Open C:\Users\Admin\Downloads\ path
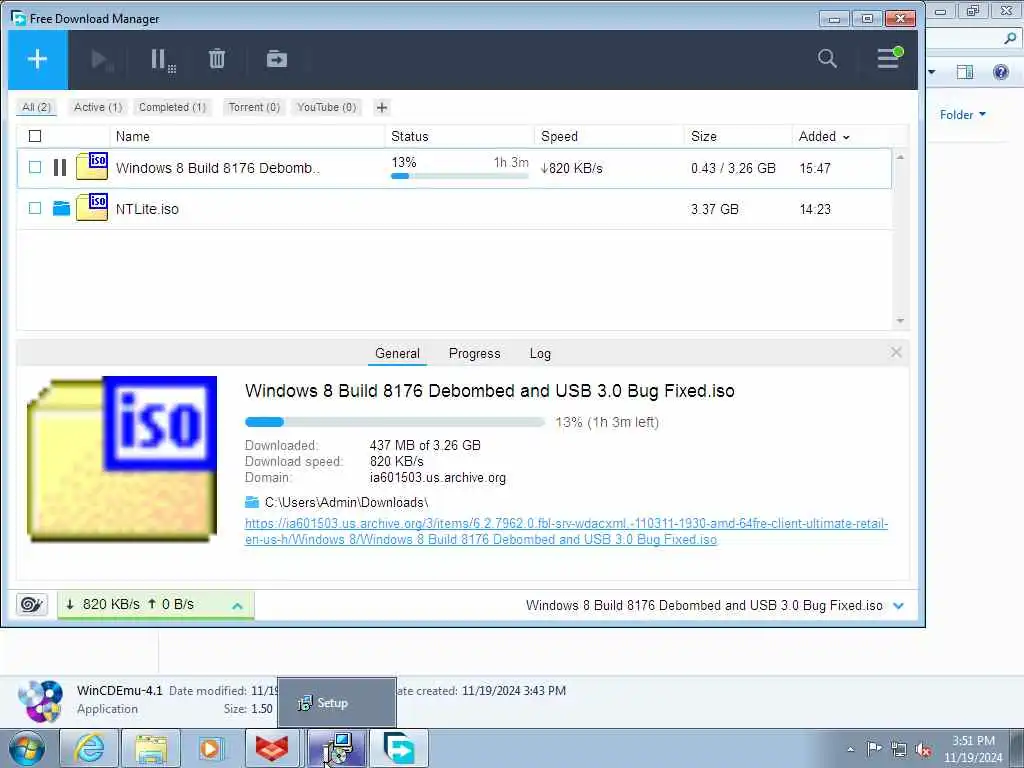Screen dimensions: 1024x768 (347, 502)
